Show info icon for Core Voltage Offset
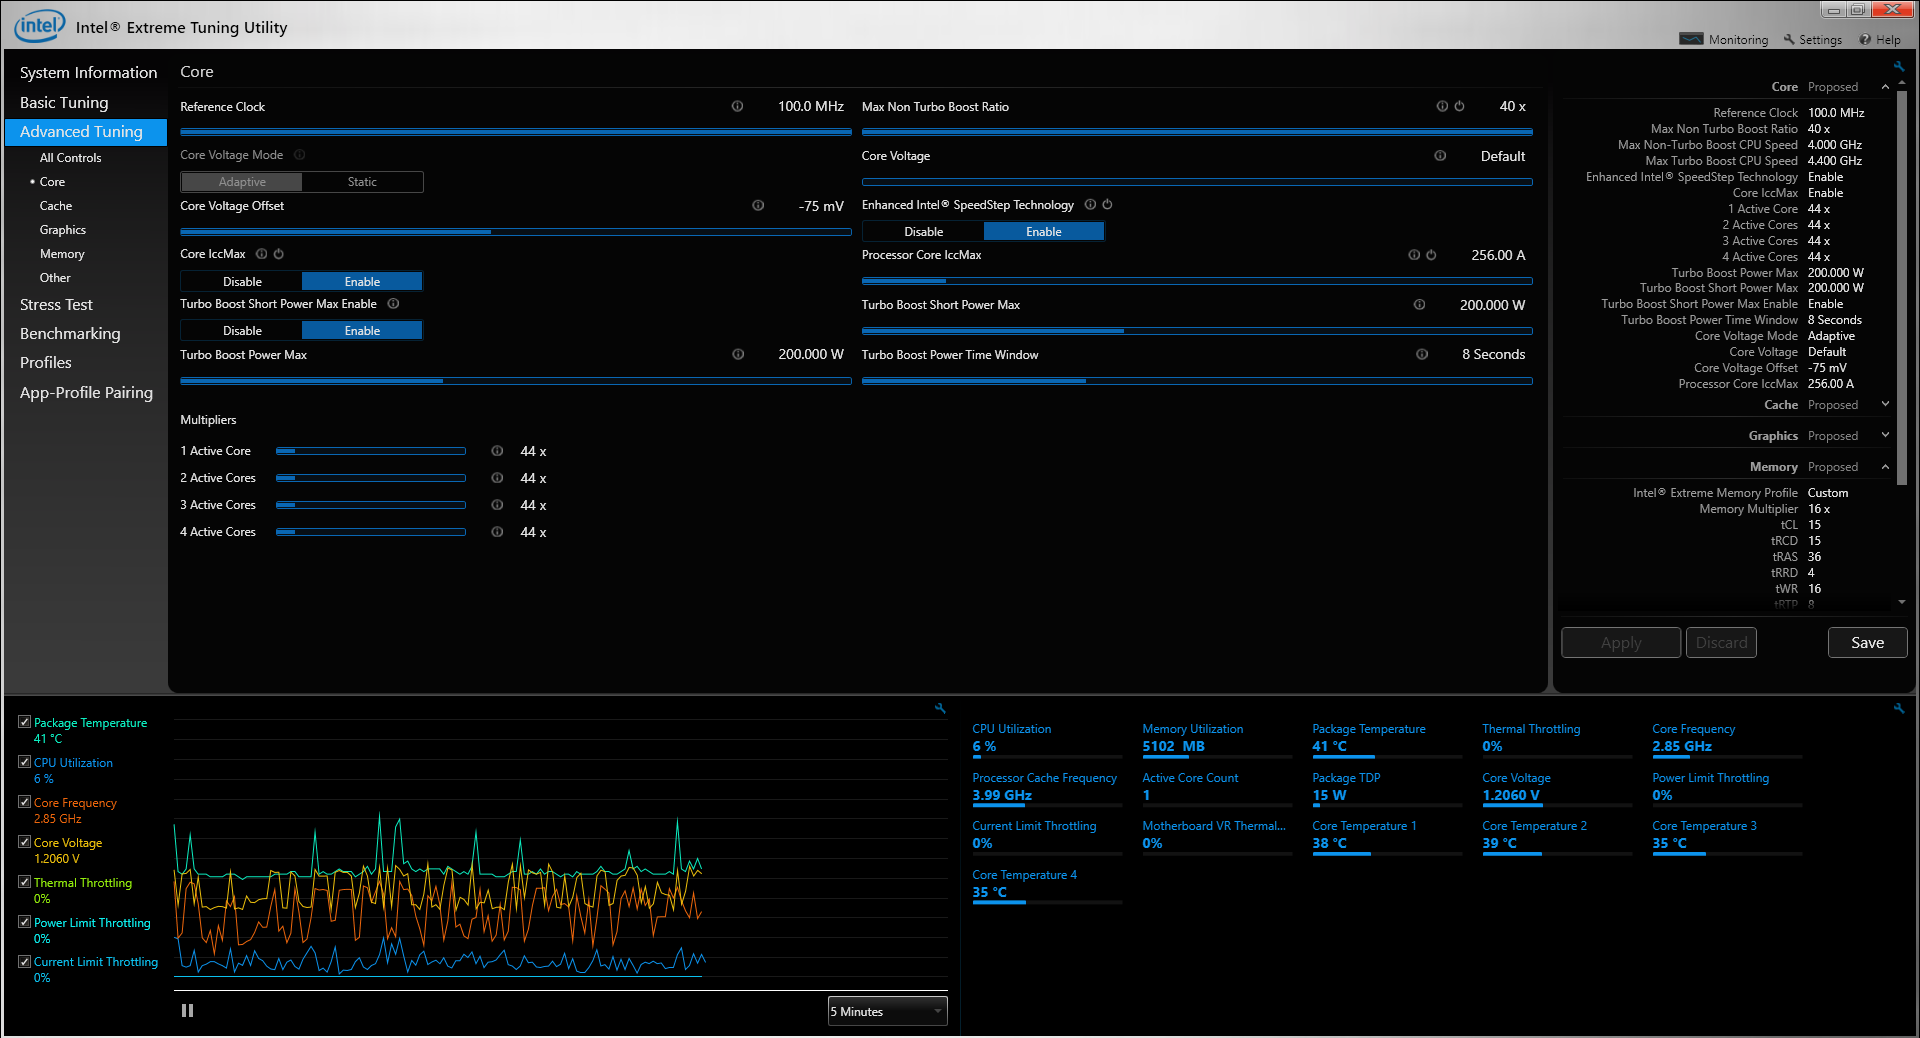This screenshot has height=1038, width=1920. [x=758, y=205]
